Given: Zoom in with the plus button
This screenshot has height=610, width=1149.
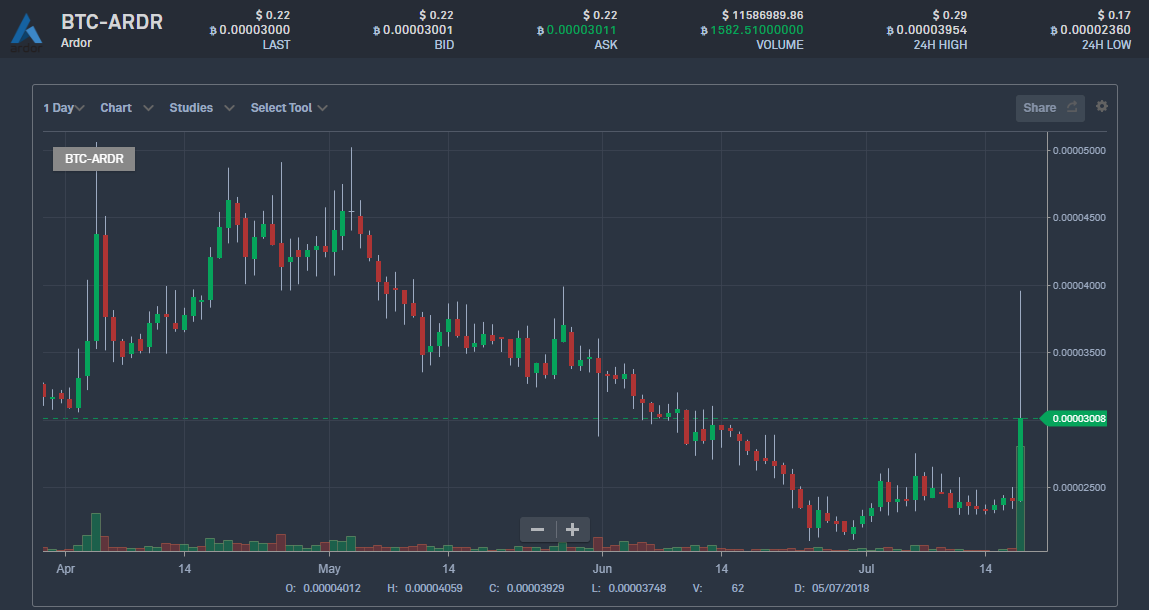Looking at the screenshot, I should (x=573, y=529).
